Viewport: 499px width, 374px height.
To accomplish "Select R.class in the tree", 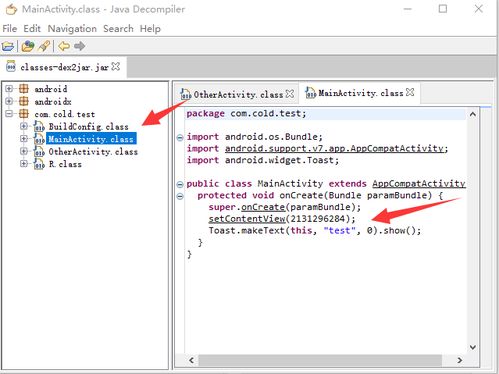I will pyautogui.click(x=65, y=164).
